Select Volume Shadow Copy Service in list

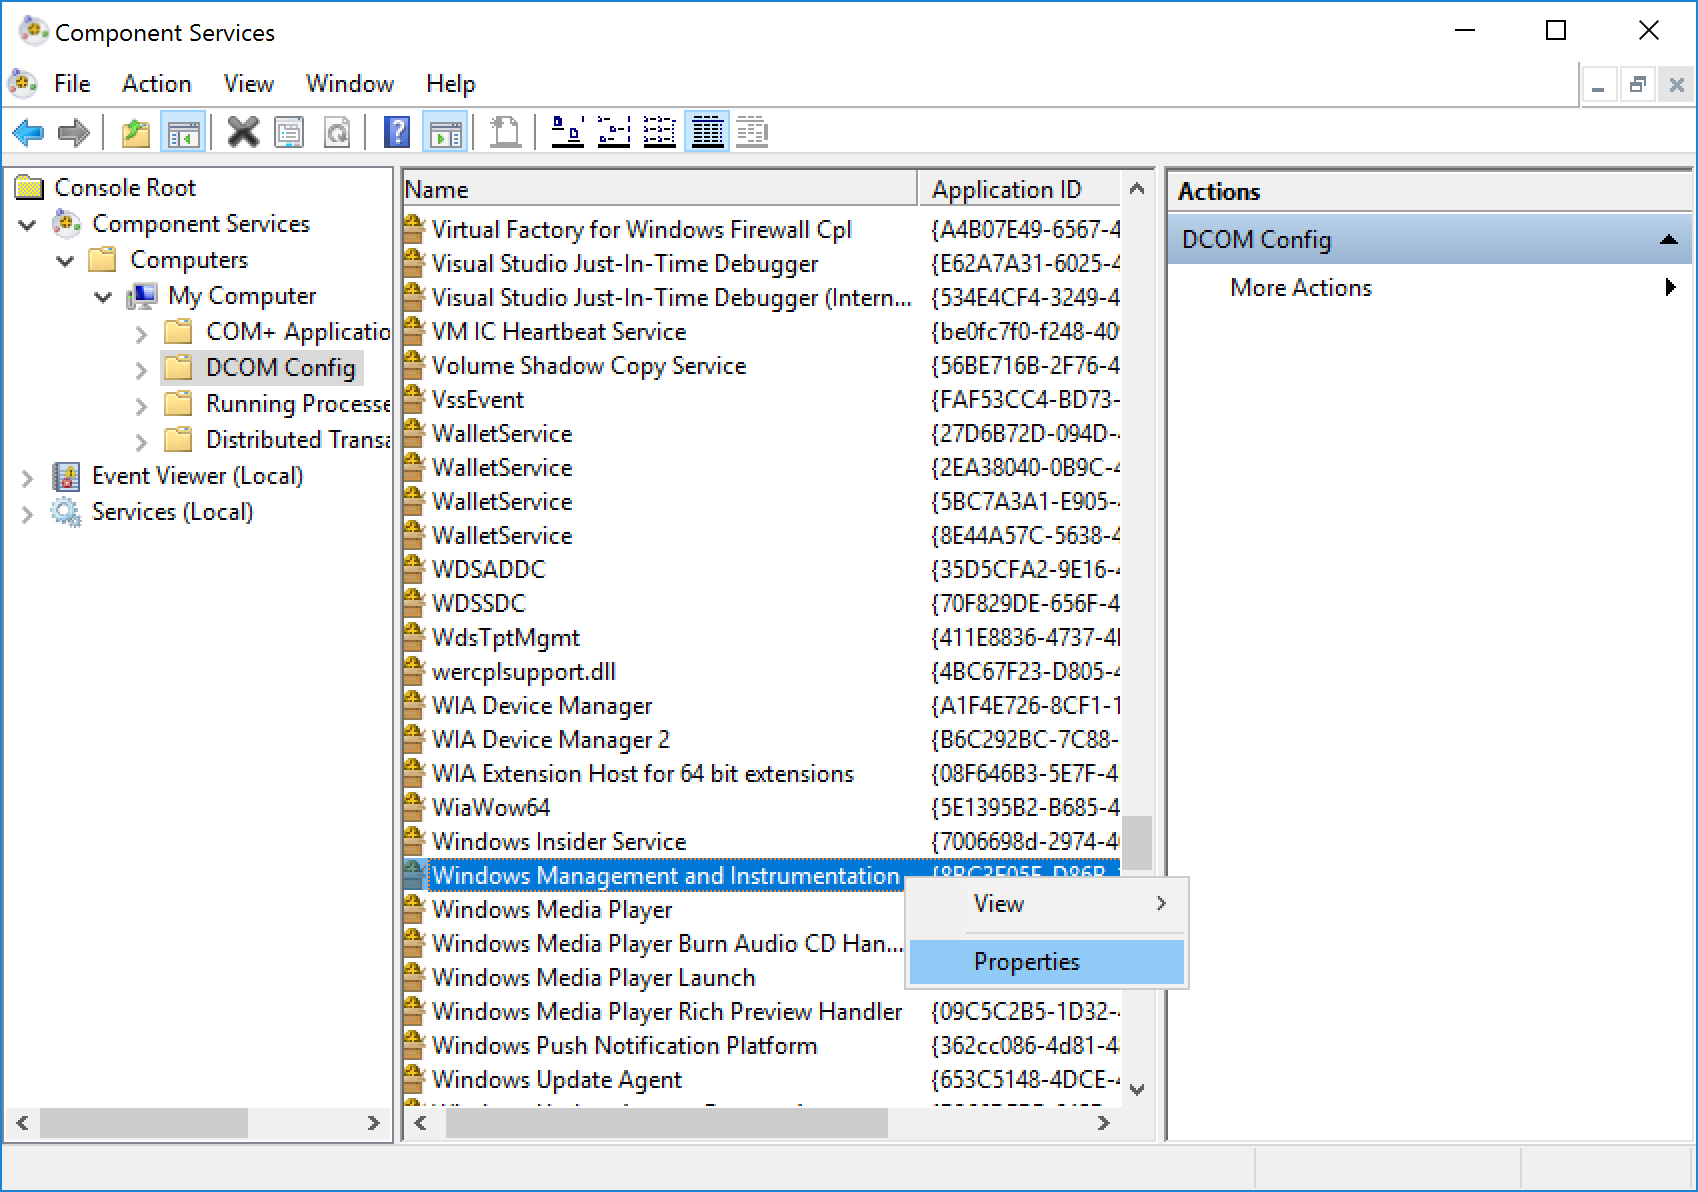coord(589,366)
